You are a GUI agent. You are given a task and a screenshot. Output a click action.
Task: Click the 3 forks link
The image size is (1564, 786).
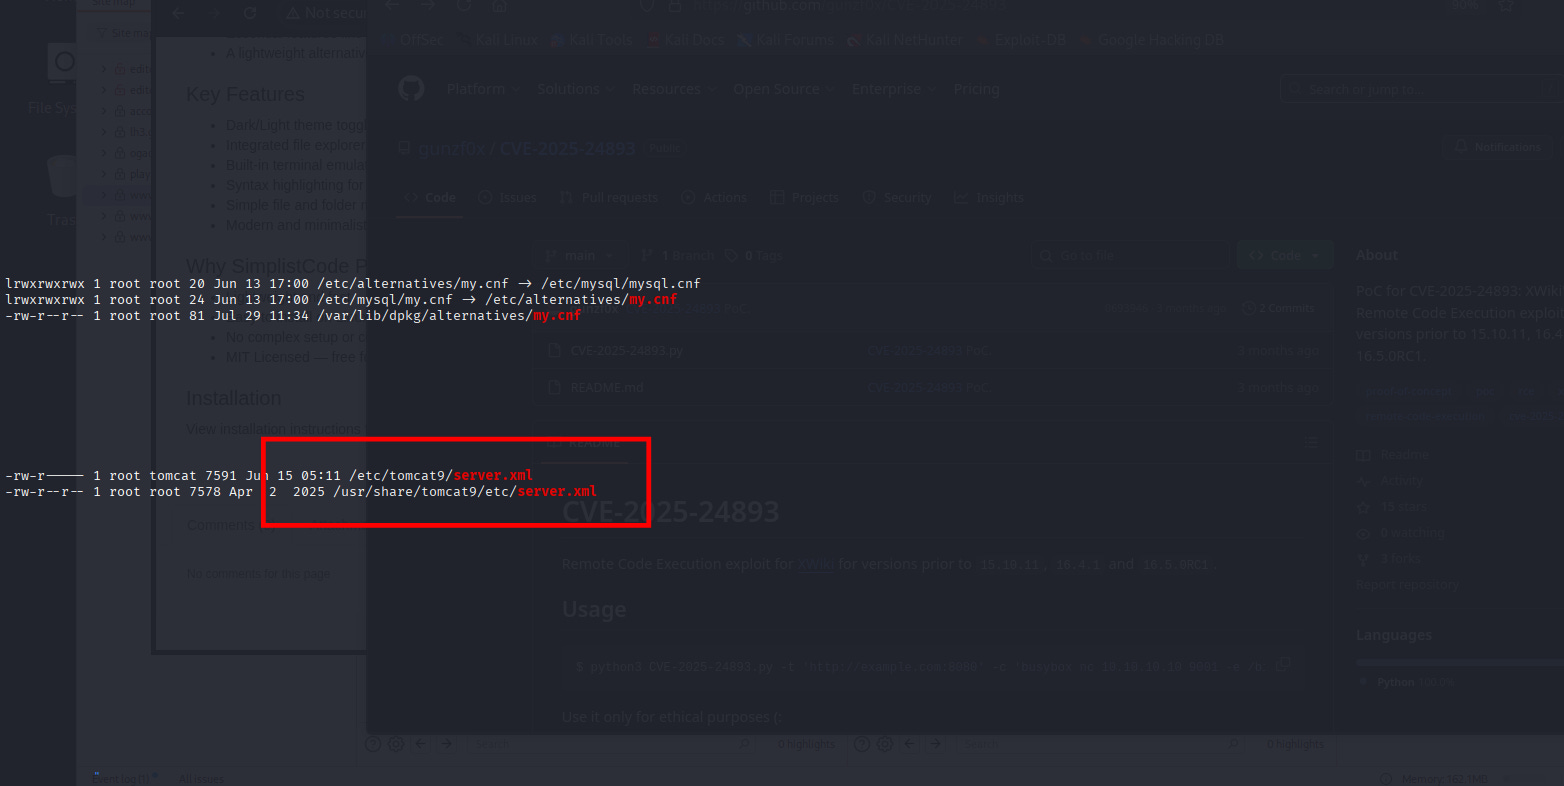1389,559
